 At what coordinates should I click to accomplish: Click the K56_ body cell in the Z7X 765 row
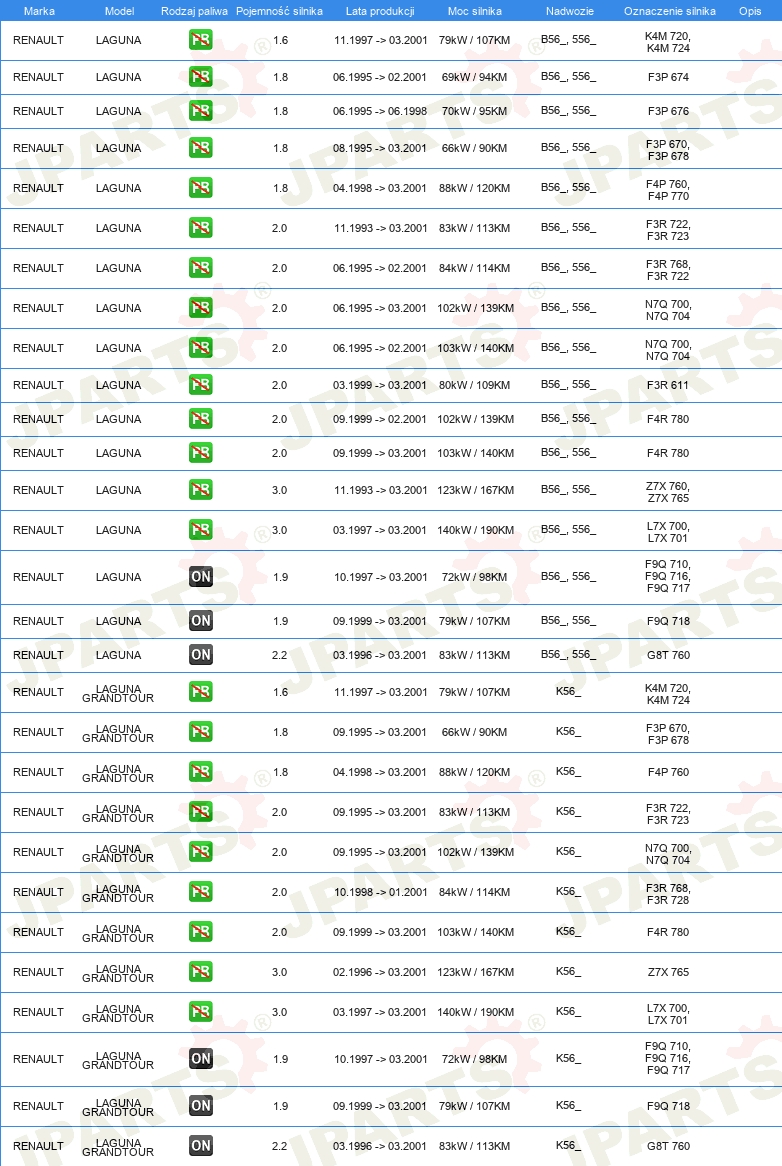[569, 971]
